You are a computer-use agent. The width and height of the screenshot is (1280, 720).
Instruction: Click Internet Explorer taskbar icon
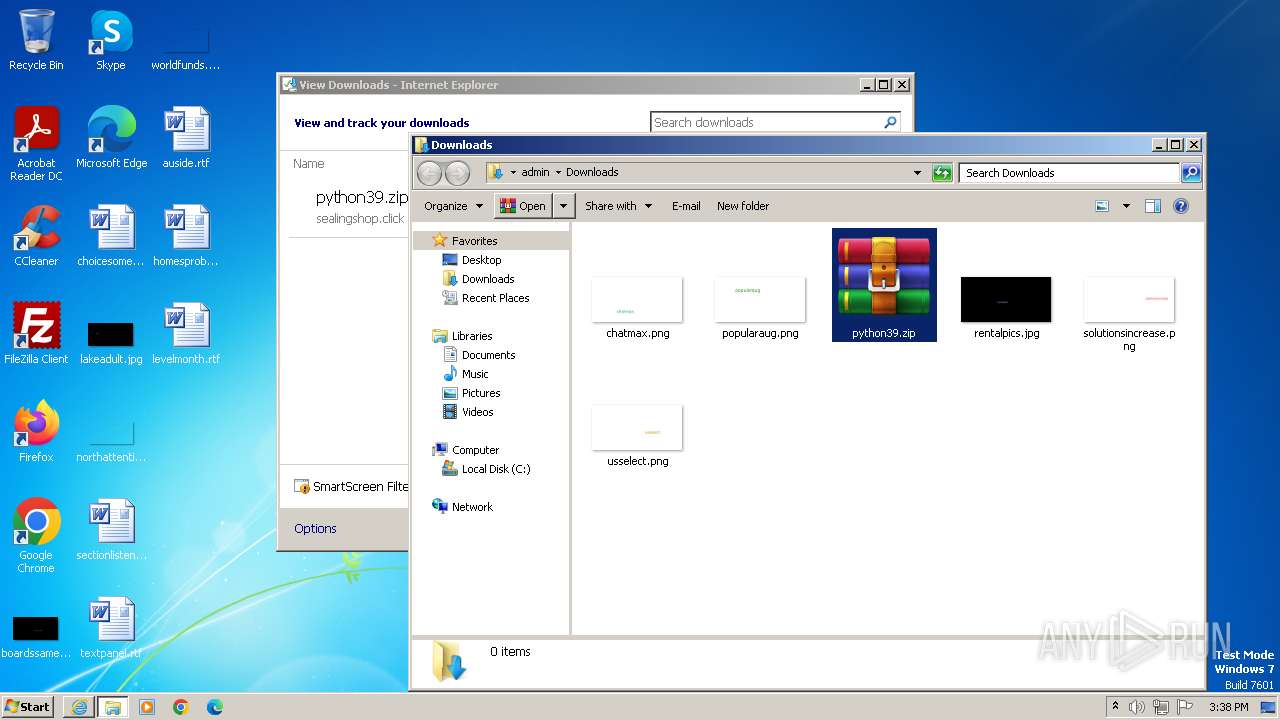[x=79, y=707]
